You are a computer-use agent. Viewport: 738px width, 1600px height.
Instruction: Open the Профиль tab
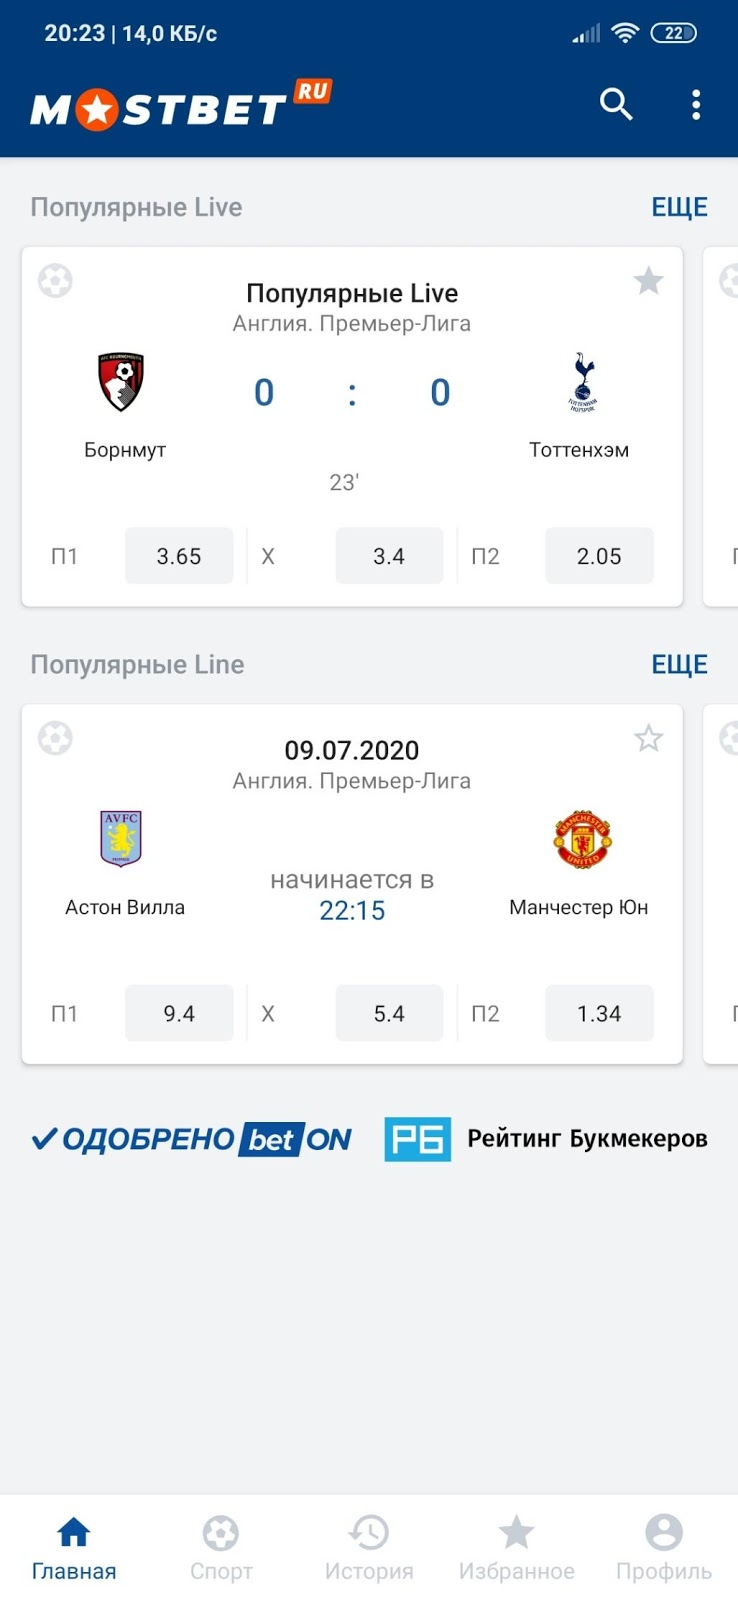click(x=664, y=1547)
